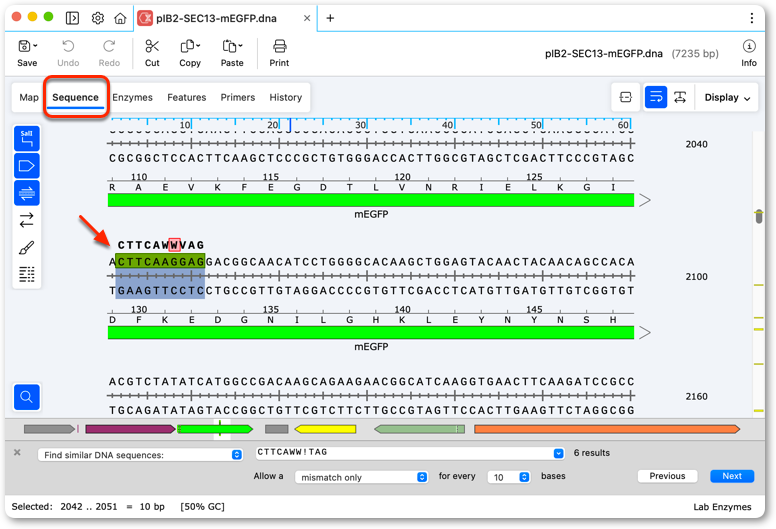Viewport: 776px width, 529px height.
Task: Open 'Find similar DNA sequences' dropdown
Action: point(140,455)
